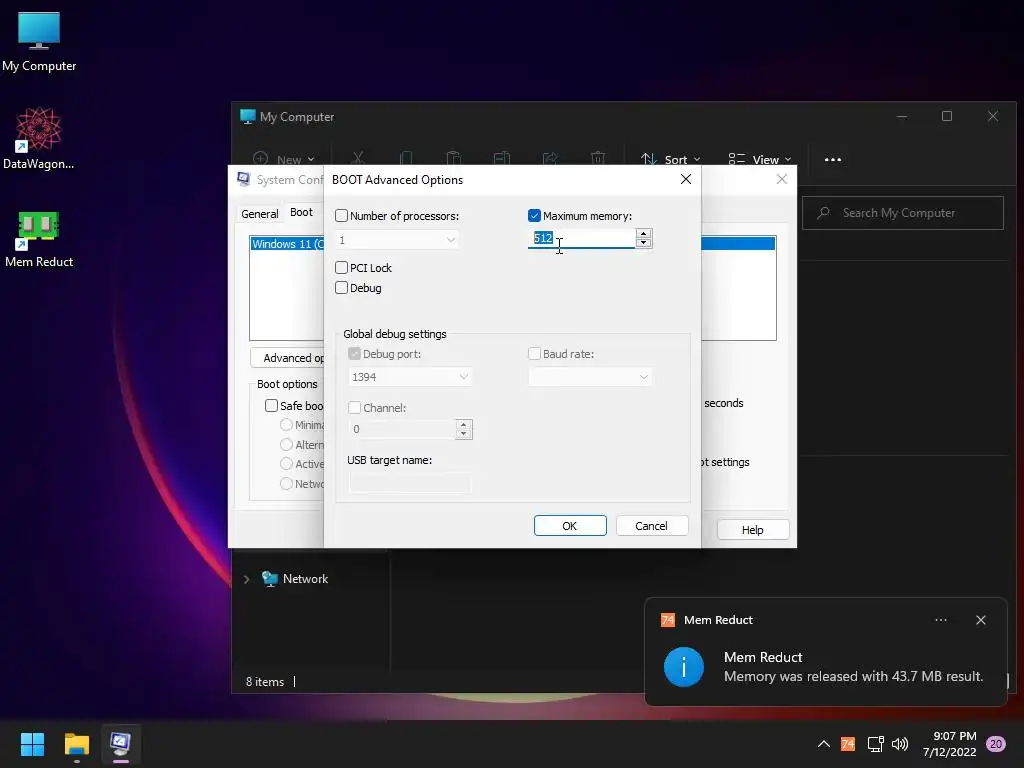This screenshot has width=1024, height=768.
Task: Click Mem Reduct tray icon showing 74
Action: click(848, 744)
